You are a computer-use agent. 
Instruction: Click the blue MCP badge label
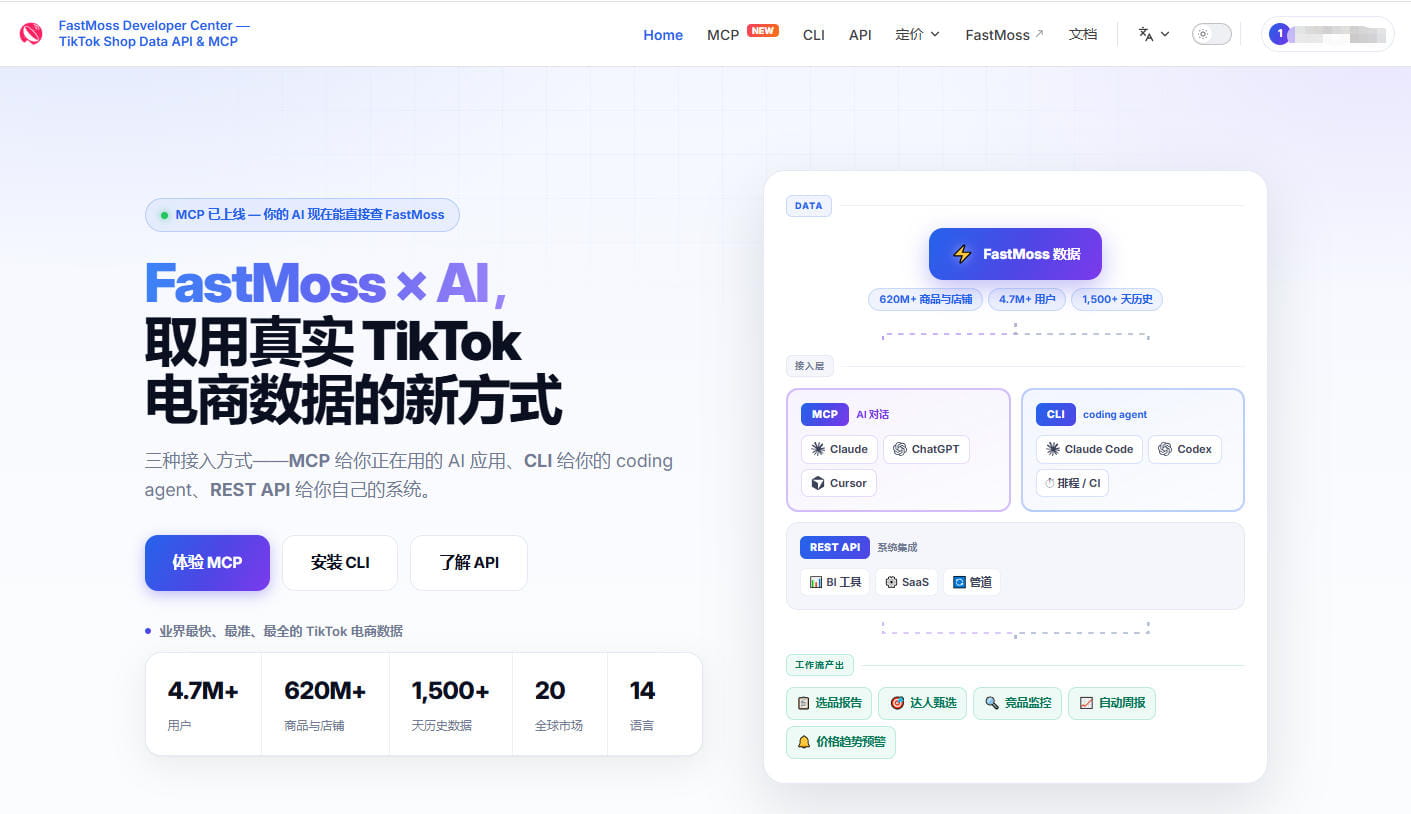point(825,414)
